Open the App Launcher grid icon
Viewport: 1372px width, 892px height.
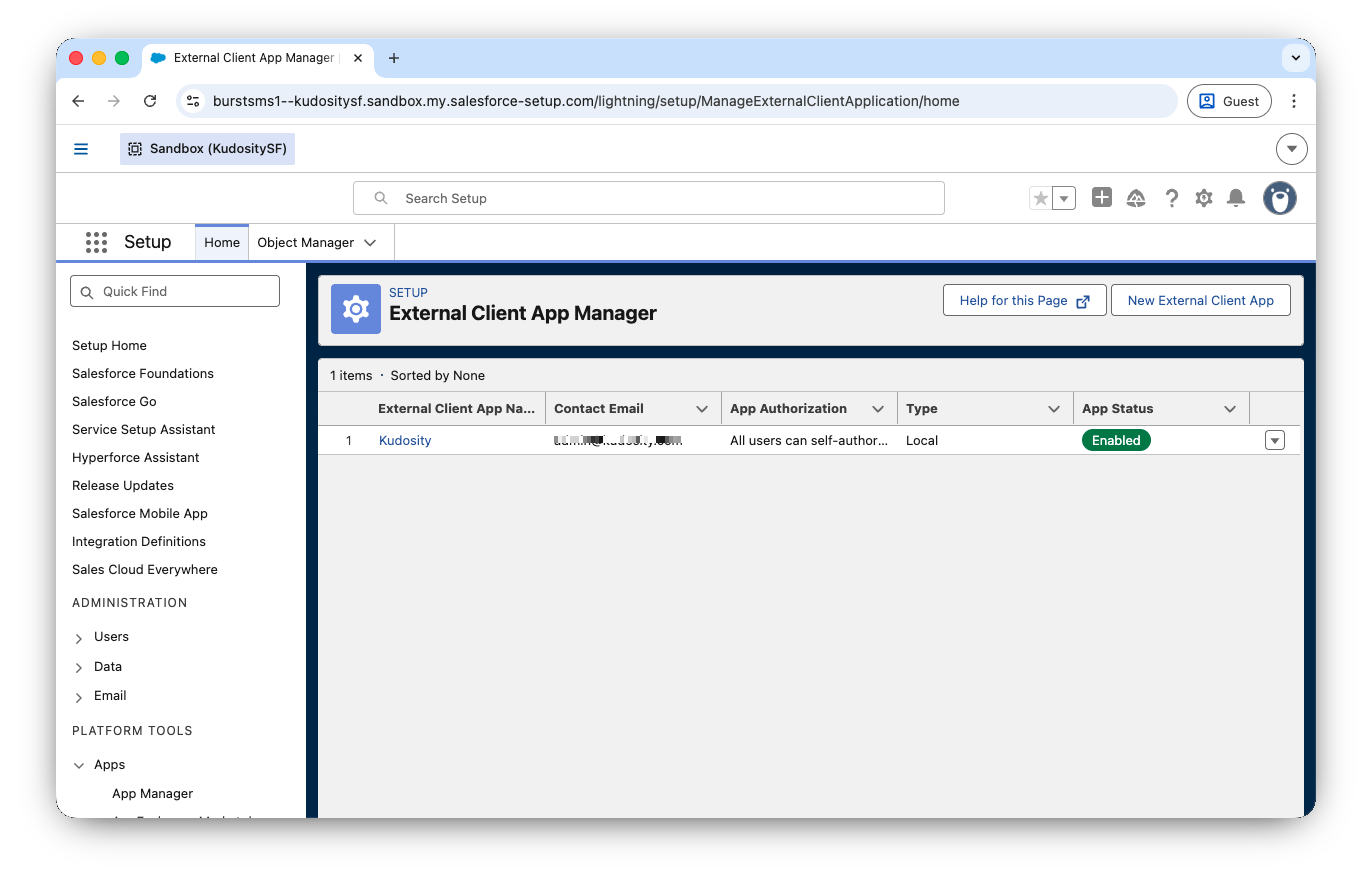click(x=96, y=242)
